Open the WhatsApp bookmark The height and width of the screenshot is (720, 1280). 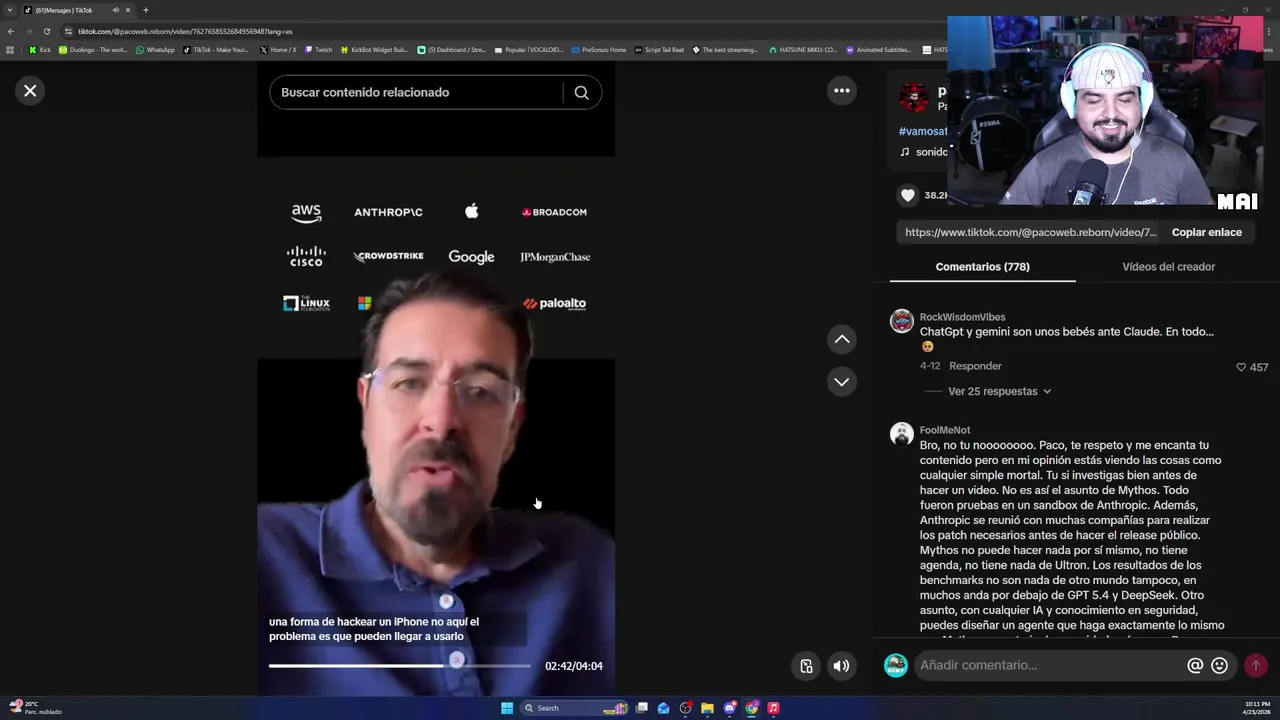pos(154,49)
